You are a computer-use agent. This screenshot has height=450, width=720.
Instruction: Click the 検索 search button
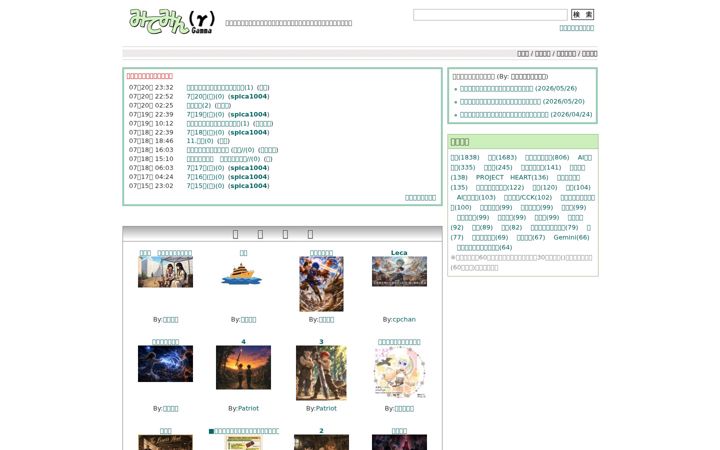(582, 15)
